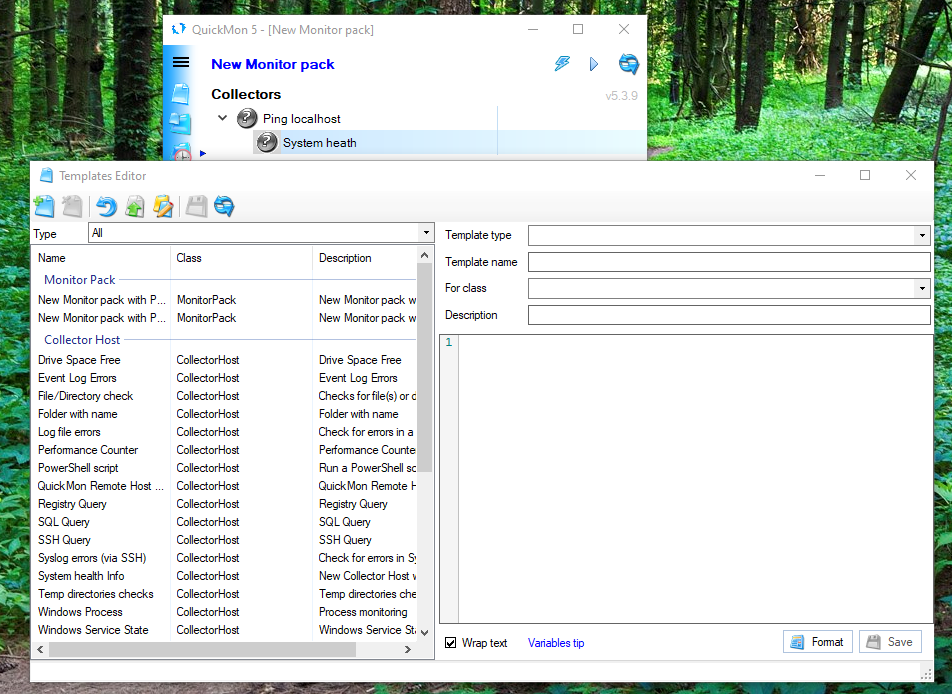The width and height of the screenshot is (952, 694).
Task: Click the QuickMon title bar app icon
Action: 178,29
